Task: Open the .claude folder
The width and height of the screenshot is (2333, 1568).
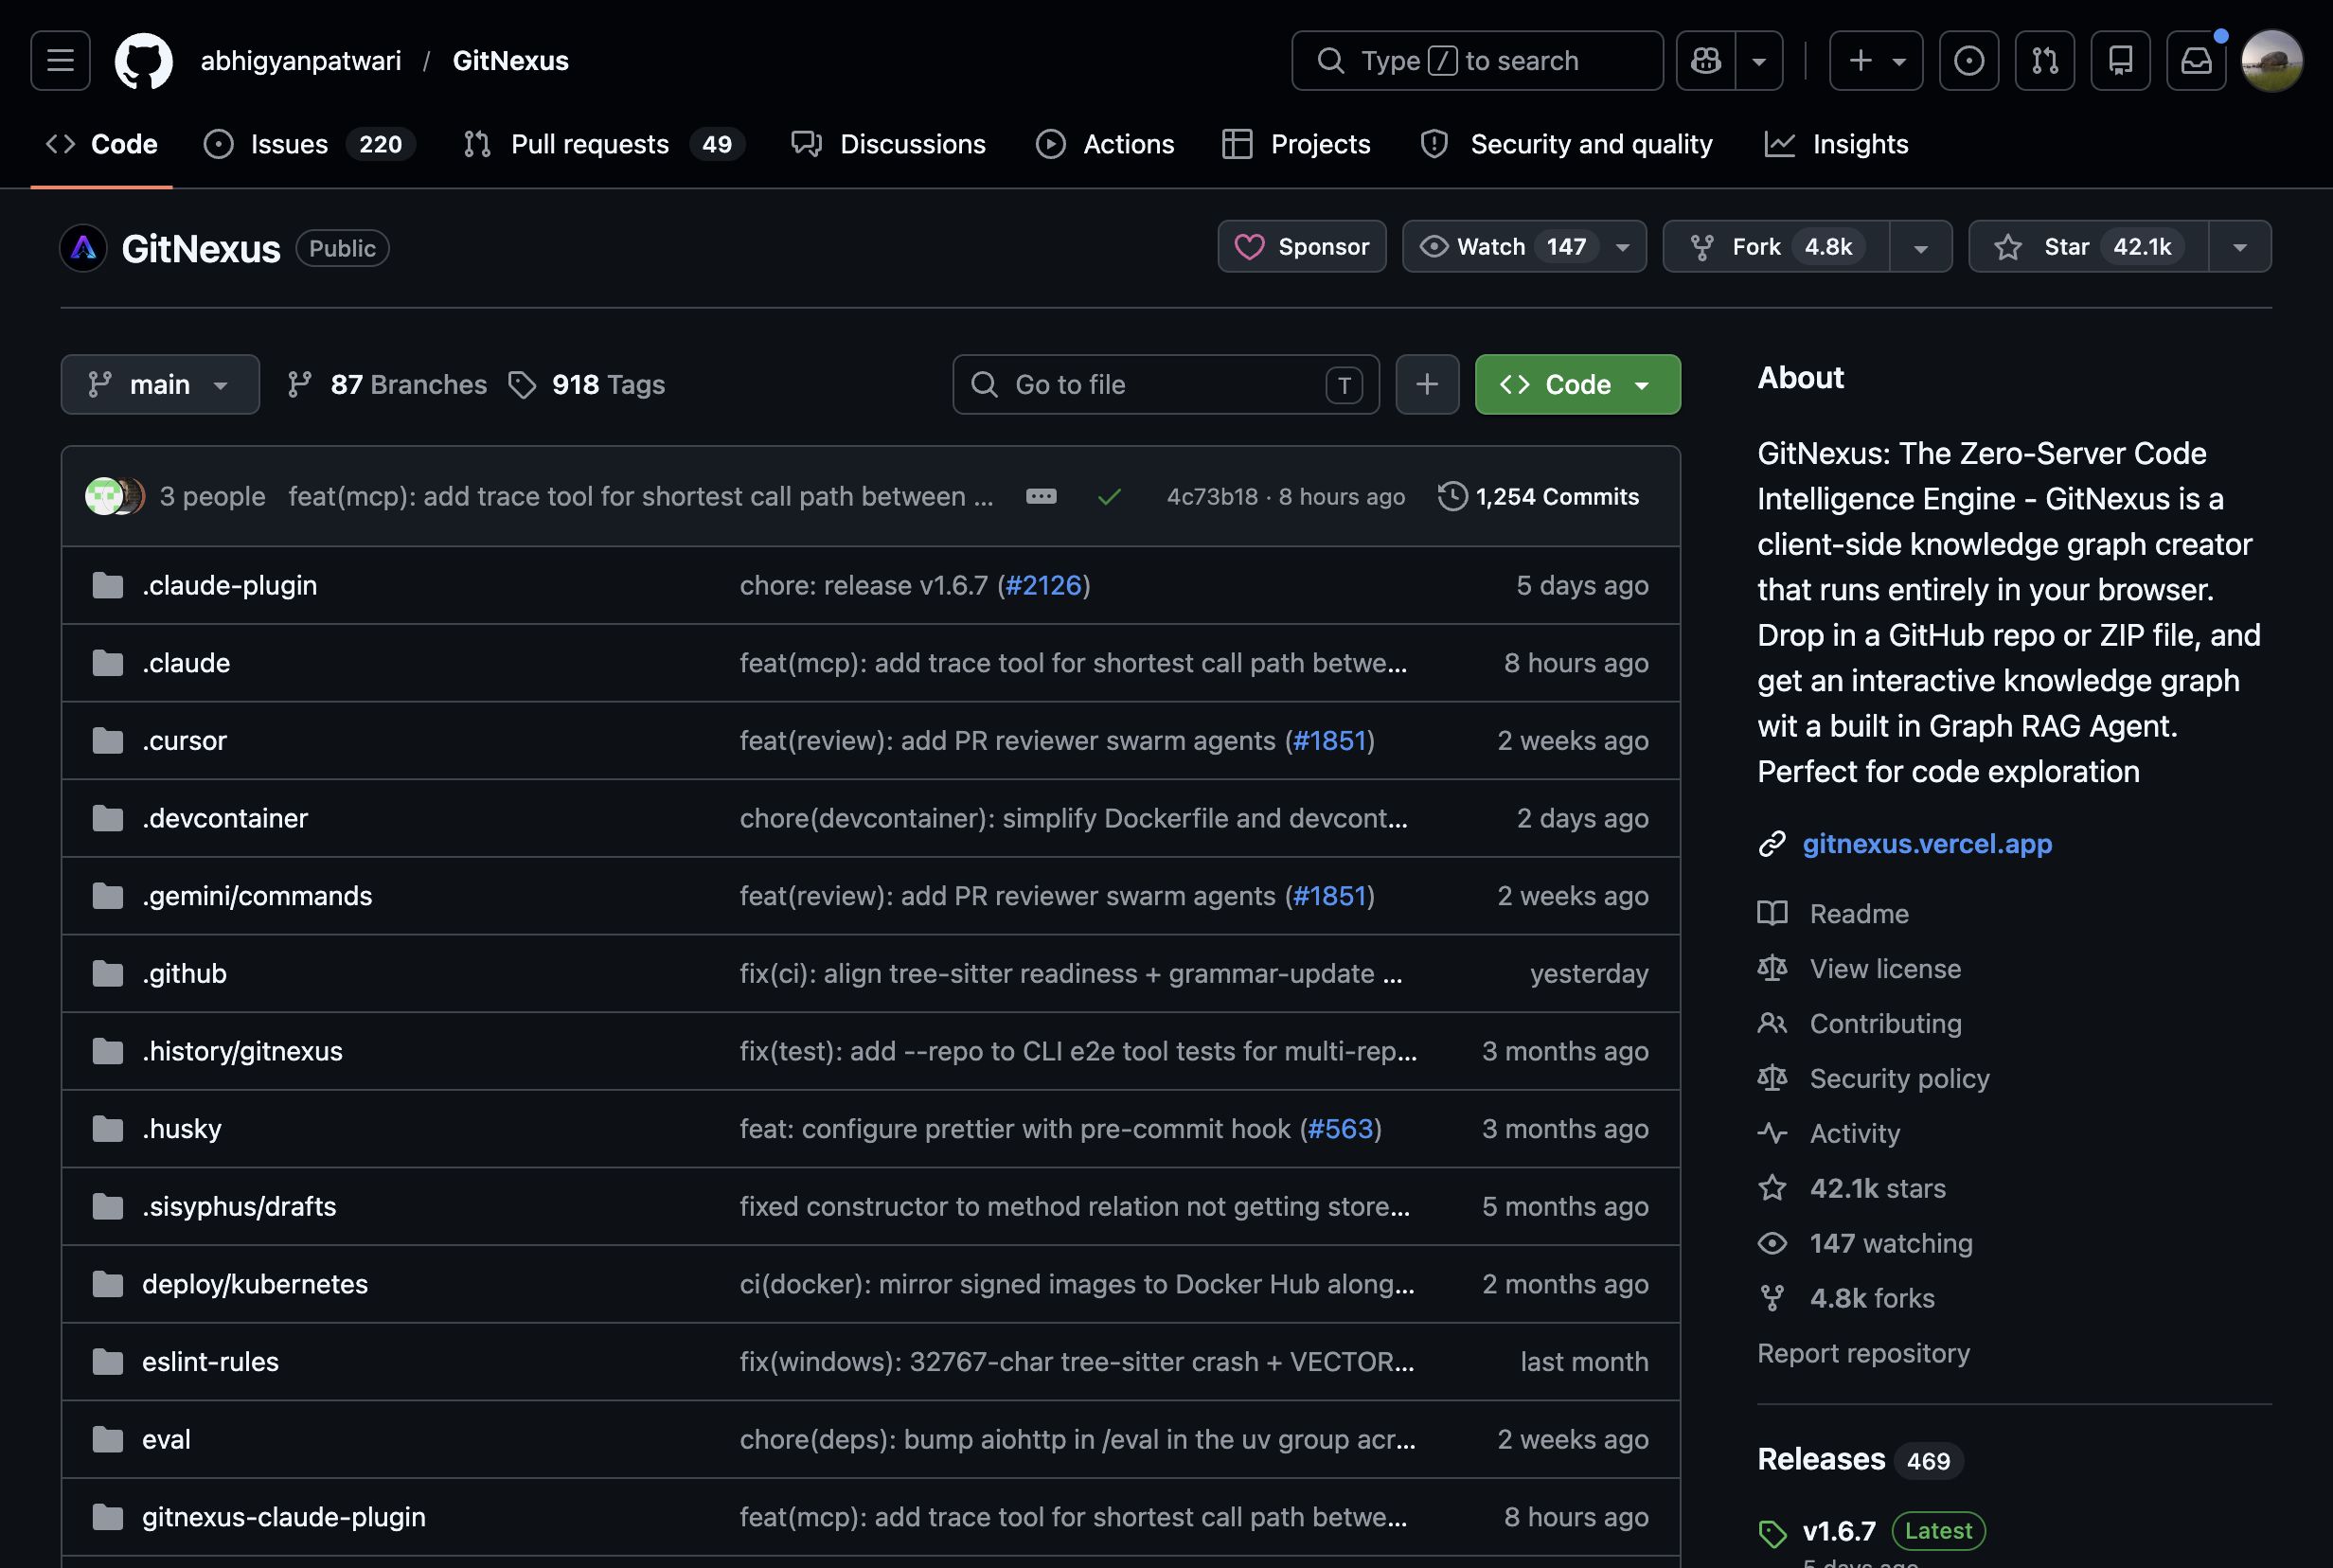Action: (x=186, y=663)
